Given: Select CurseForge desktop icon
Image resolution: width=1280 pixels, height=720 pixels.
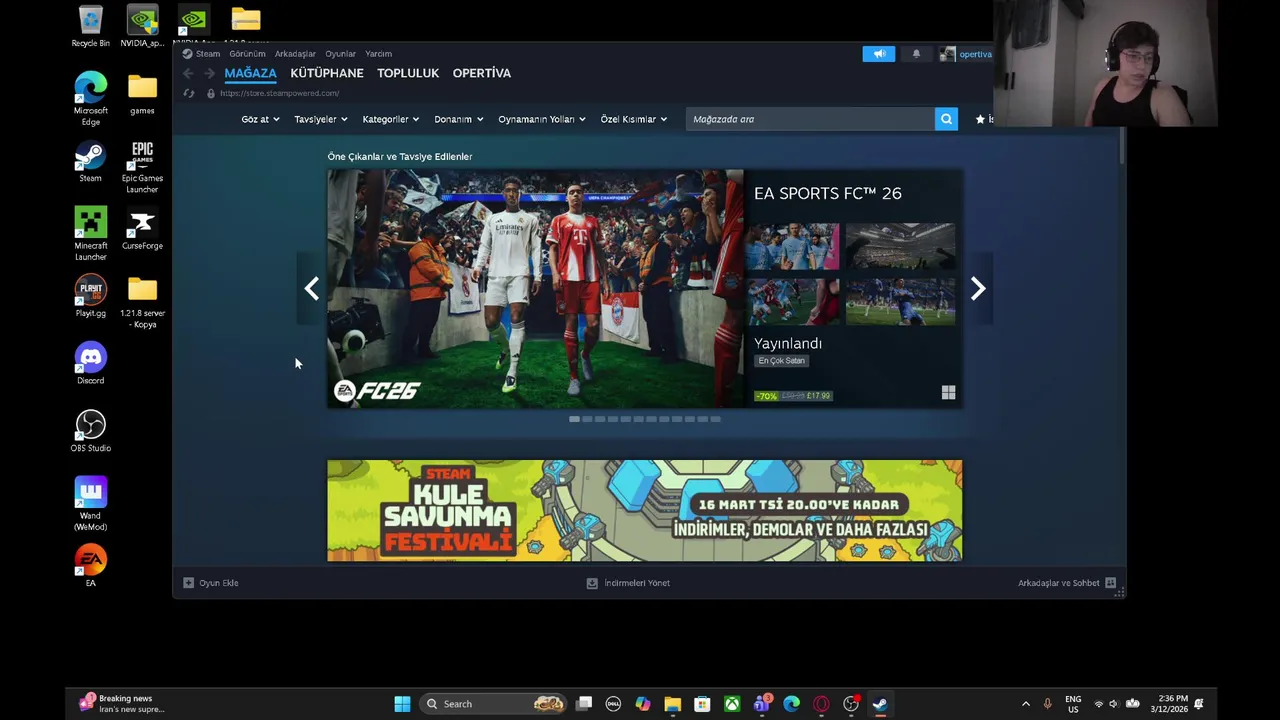Looking at the screenshot, I should 142,229.
